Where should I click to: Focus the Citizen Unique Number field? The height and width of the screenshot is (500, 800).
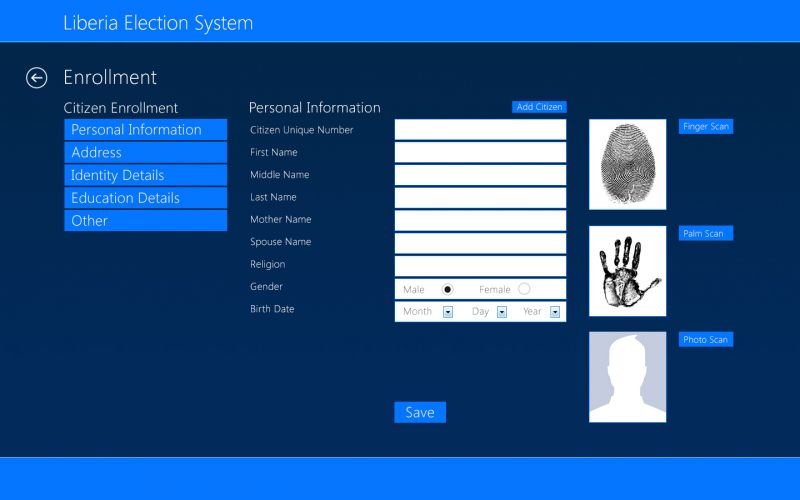[x=480, y=130]
